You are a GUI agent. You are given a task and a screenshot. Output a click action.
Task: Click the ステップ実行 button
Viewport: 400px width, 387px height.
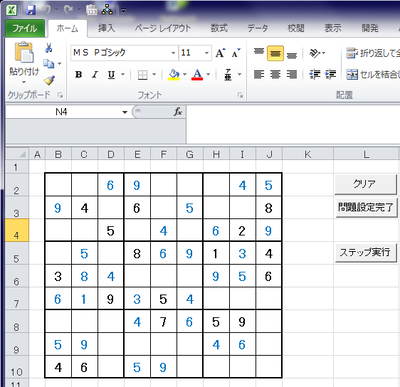point(365,253)
